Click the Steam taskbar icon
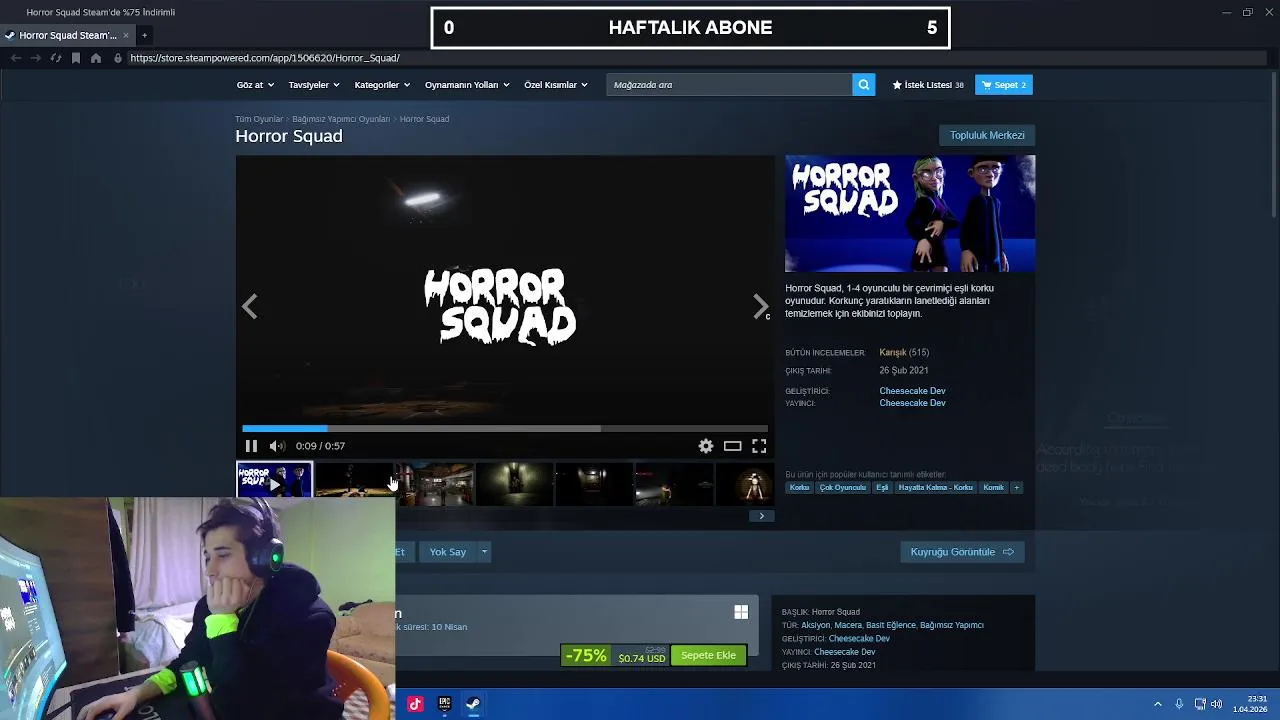The width and height of the screenshot is (1280, 720). (473, 704)
